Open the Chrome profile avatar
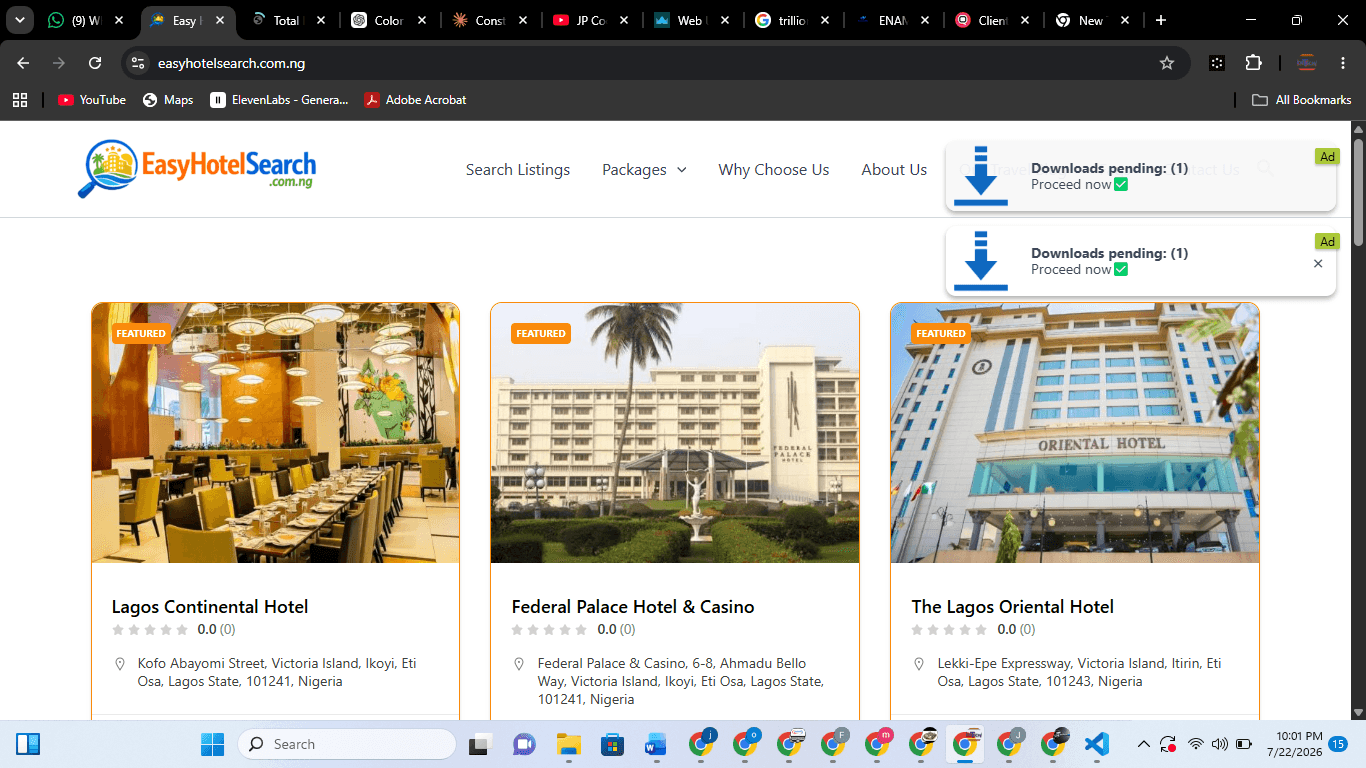This screenshot has width=1366, height=768. pyautogui.click(x=1306, y=63)
